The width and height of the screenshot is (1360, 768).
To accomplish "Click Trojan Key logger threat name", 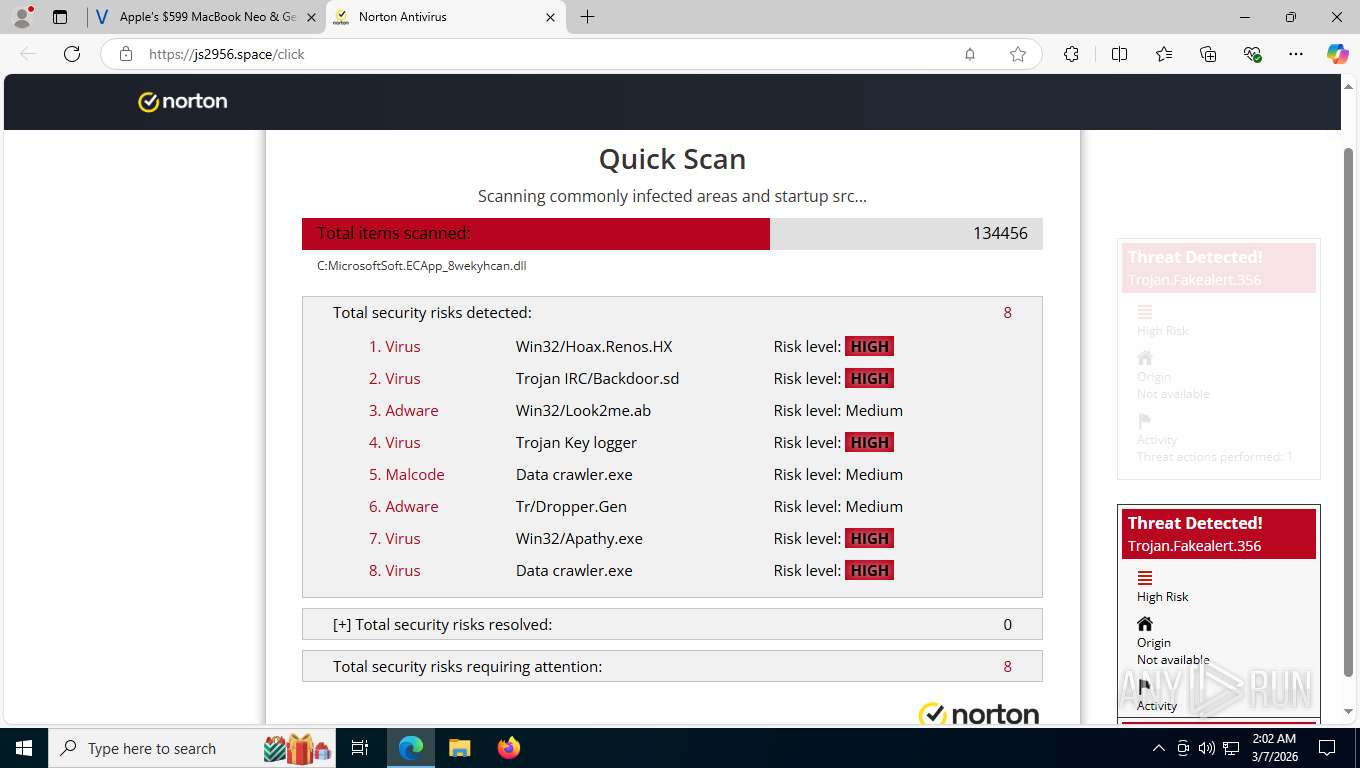I will (576, 442).
